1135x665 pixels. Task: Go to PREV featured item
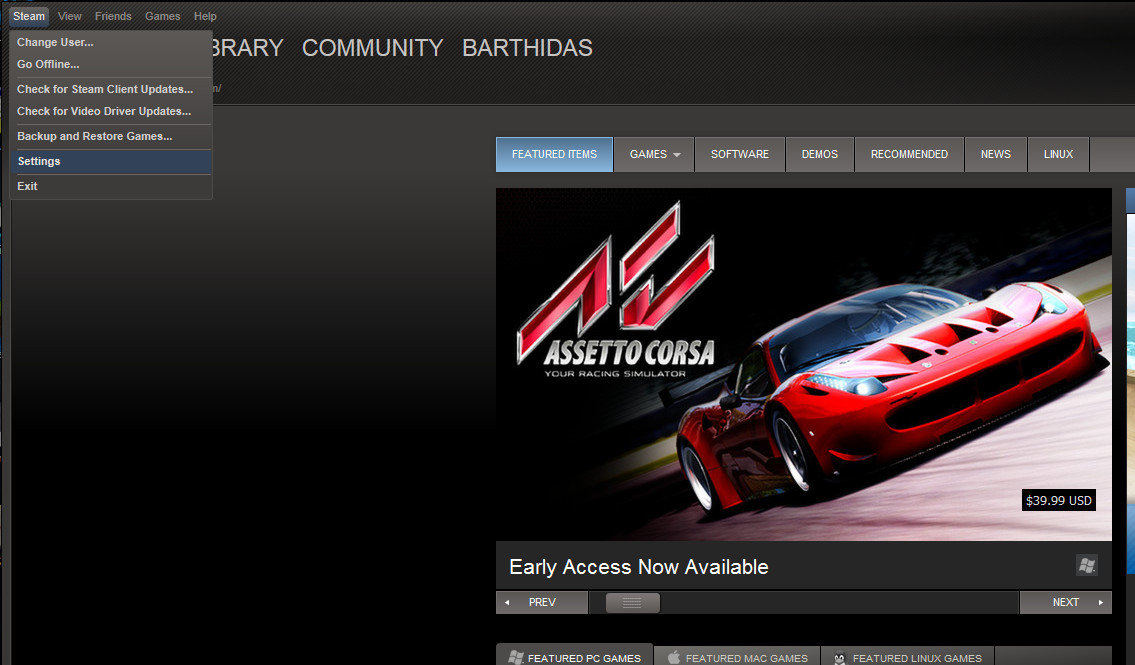541,602
